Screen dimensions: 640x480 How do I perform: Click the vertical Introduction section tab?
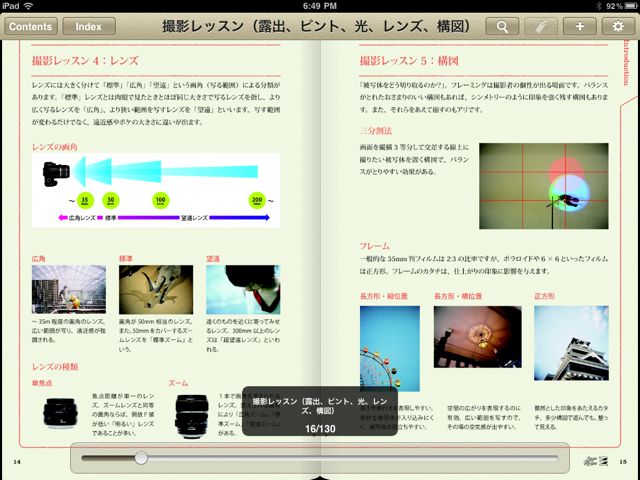[627, 62]
